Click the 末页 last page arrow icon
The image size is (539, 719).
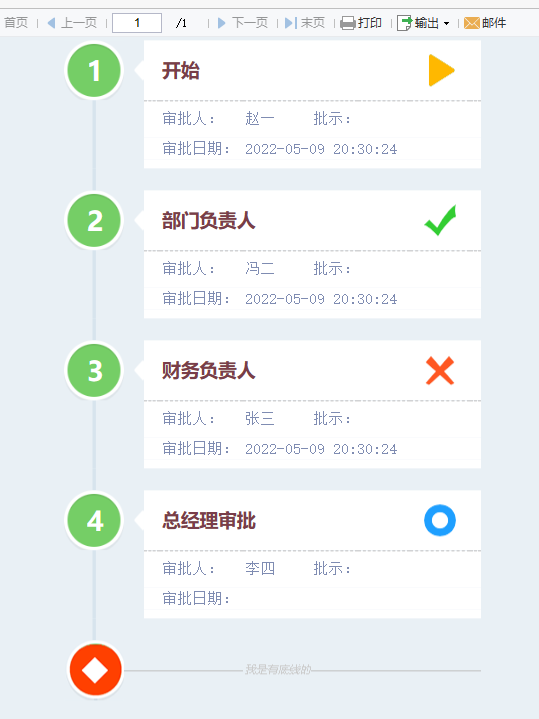coord(291,22)
